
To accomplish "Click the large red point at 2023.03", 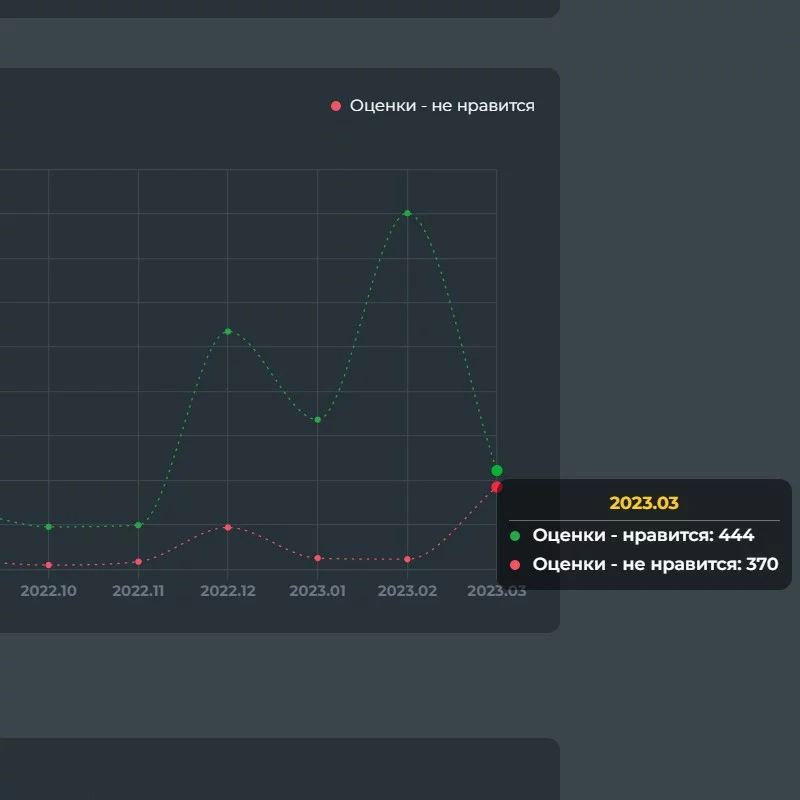I will coord(496,487).
